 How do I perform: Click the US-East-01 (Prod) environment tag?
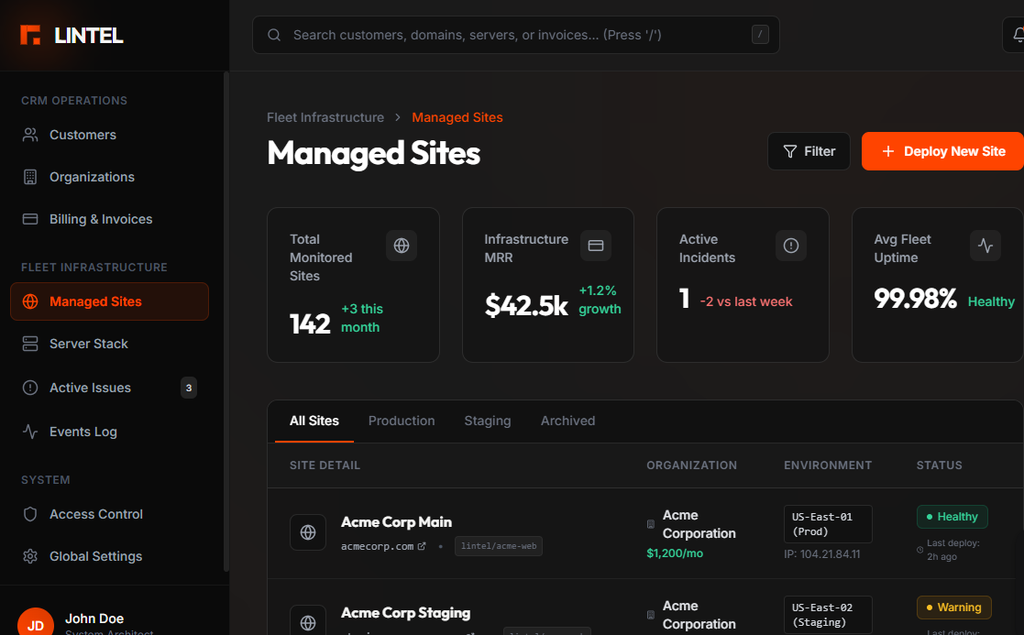pyautogui.click(x=828, y=524)
